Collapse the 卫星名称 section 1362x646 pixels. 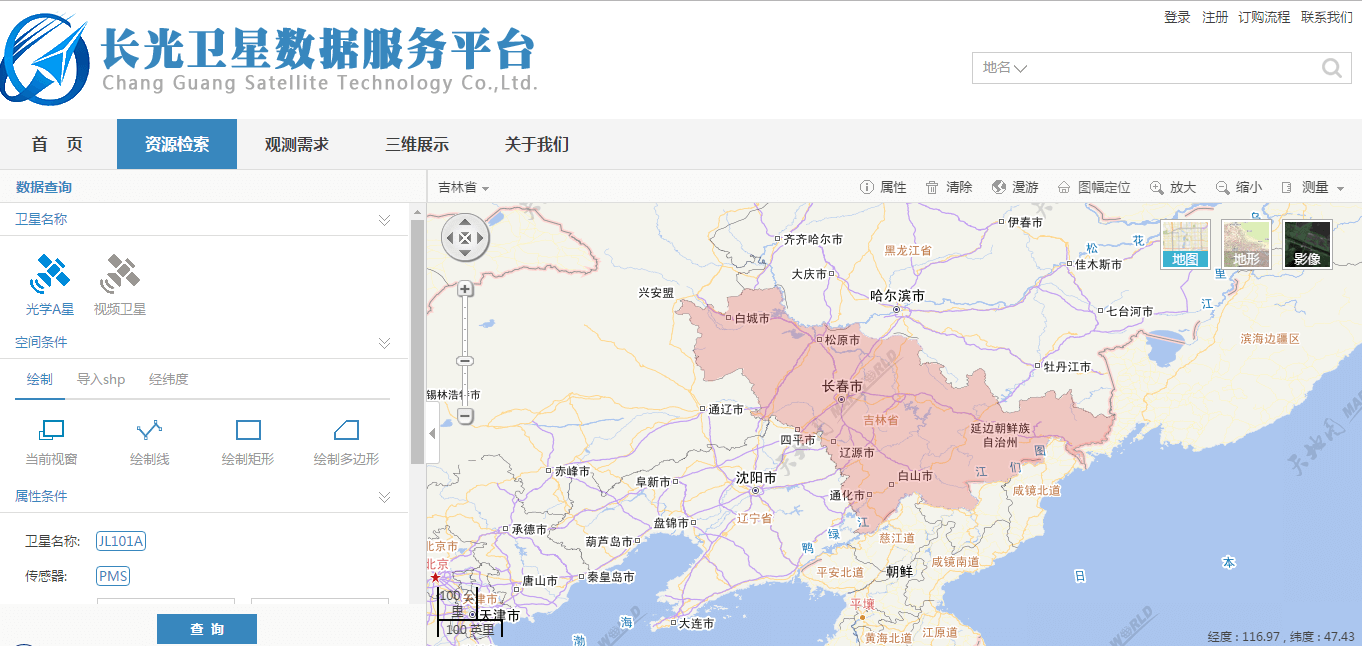pyautogui.click(x=384, y=220)
